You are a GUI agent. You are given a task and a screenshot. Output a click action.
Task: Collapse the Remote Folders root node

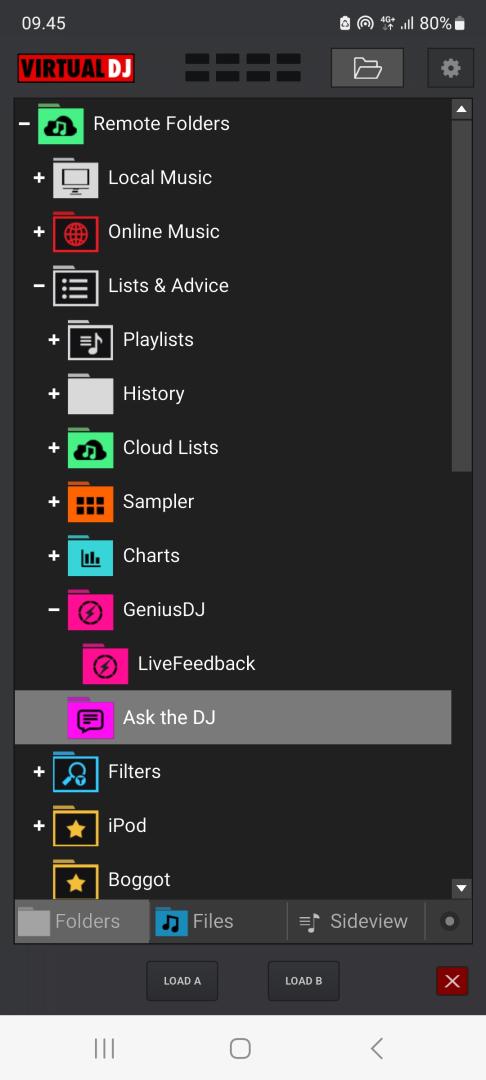click(24, 124)
